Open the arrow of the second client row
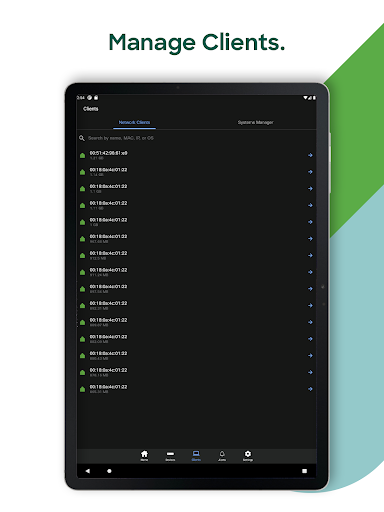The height and width of the screenshot is (512, 384). pos(310,172)
